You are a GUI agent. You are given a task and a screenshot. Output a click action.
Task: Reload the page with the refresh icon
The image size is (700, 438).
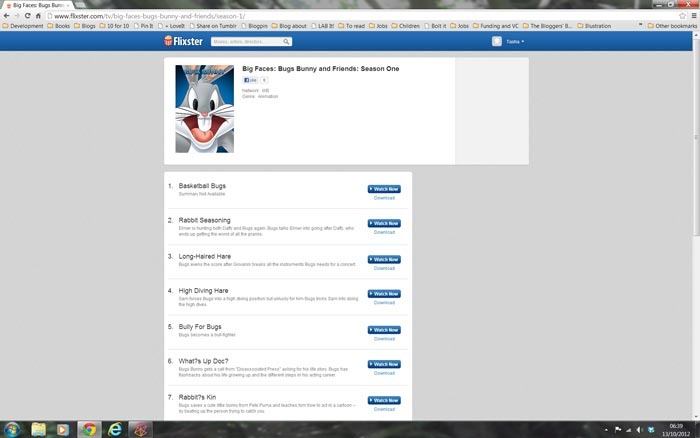point(27,16)
